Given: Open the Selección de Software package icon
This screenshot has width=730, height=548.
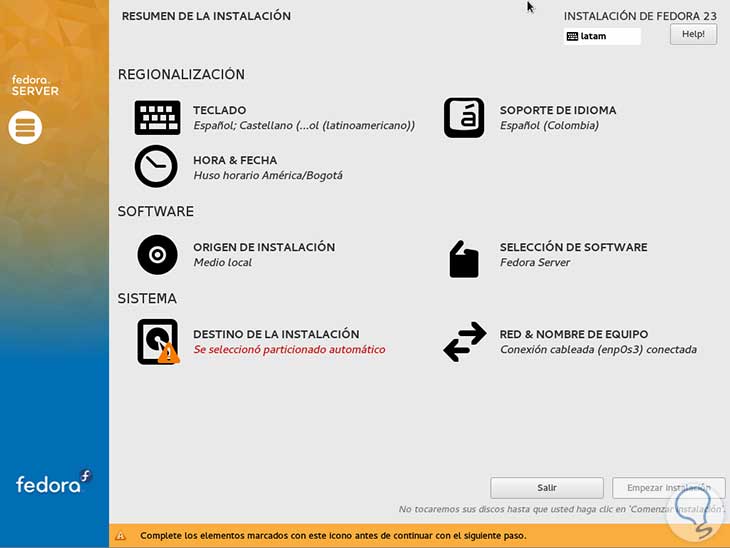Looking at the screenshot, I should pos(464,259).
